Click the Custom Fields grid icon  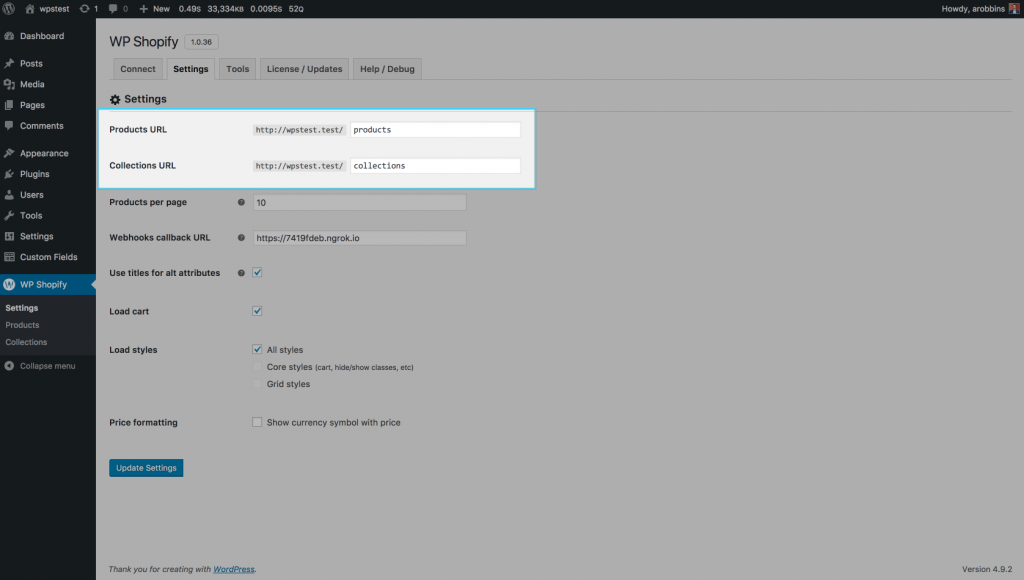tap(9, 257)
